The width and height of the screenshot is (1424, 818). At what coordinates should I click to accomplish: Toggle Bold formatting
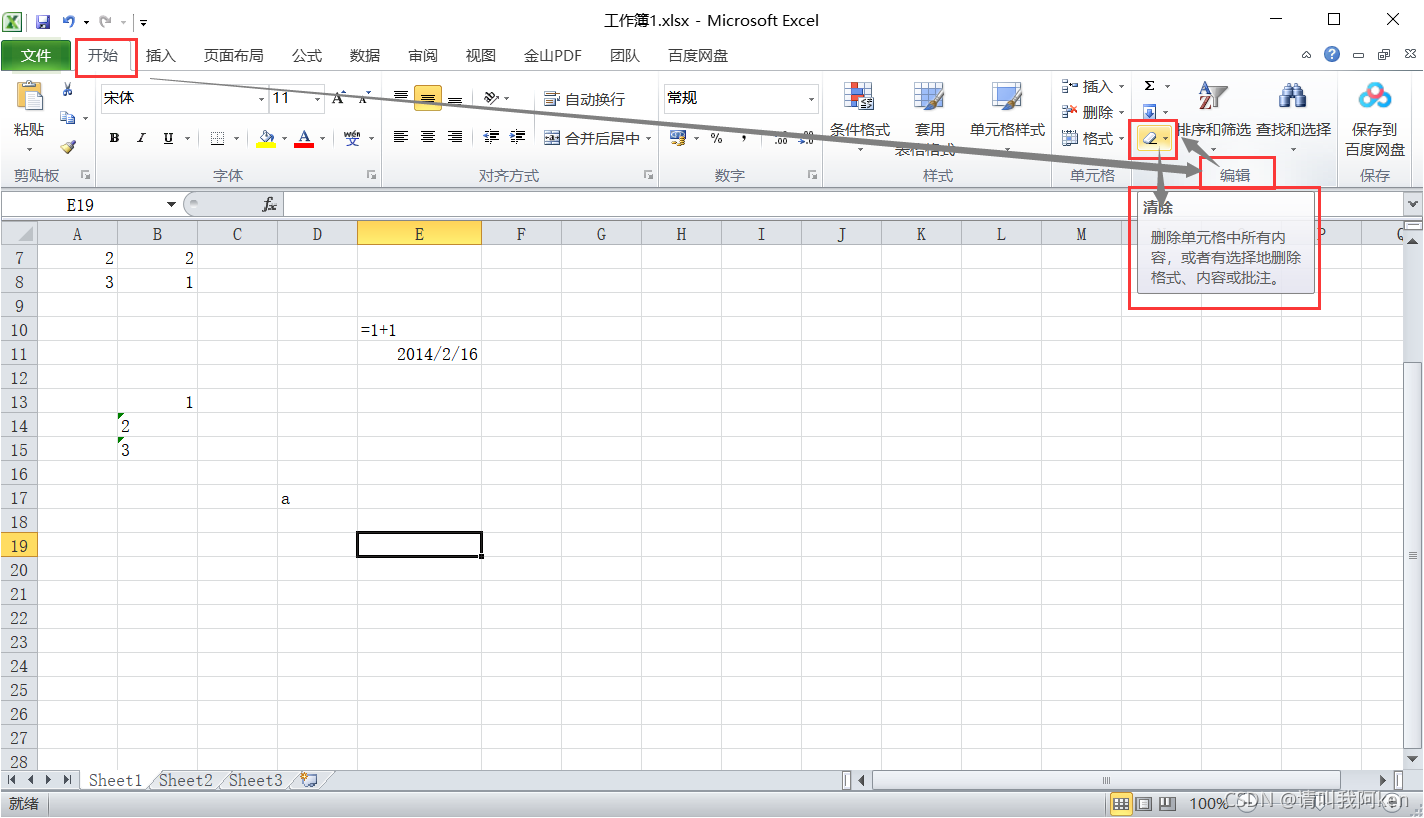[114, 139]
